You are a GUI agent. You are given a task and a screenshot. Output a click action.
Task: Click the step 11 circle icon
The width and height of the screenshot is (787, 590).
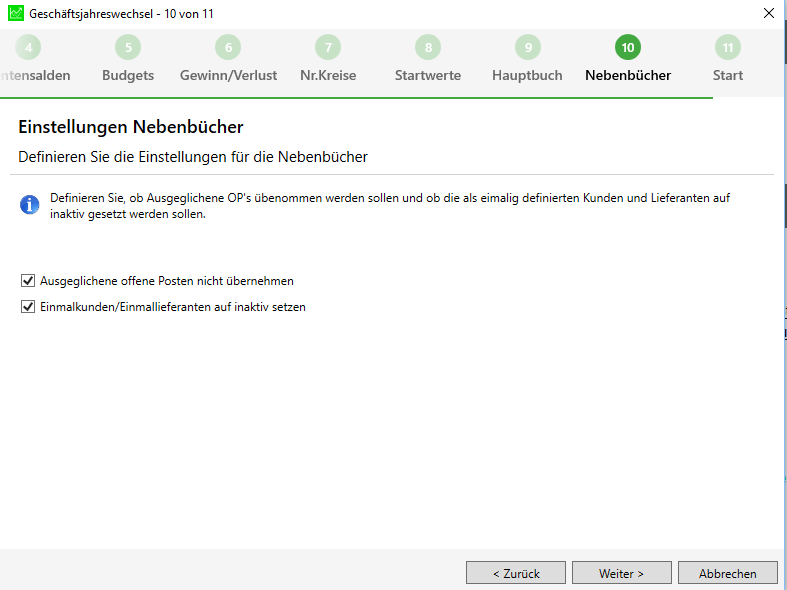click(x=728, y=47)
